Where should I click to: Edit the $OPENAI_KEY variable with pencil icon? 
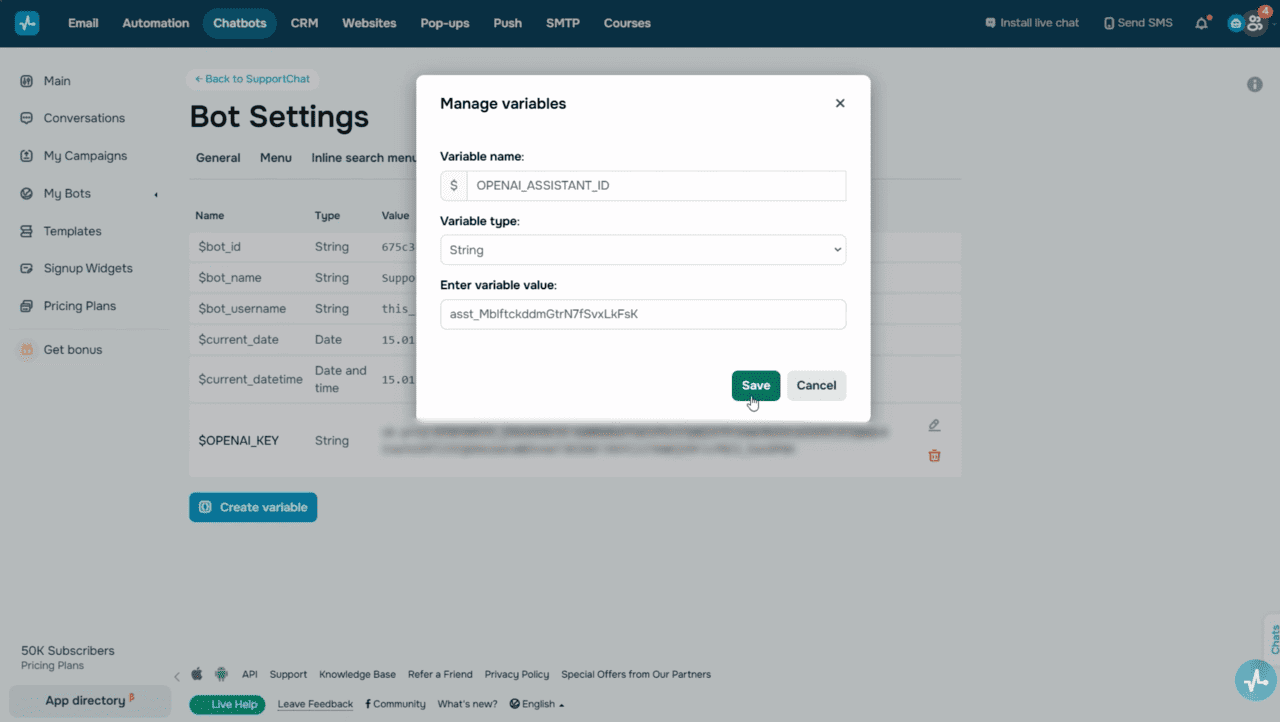(934, 425)
